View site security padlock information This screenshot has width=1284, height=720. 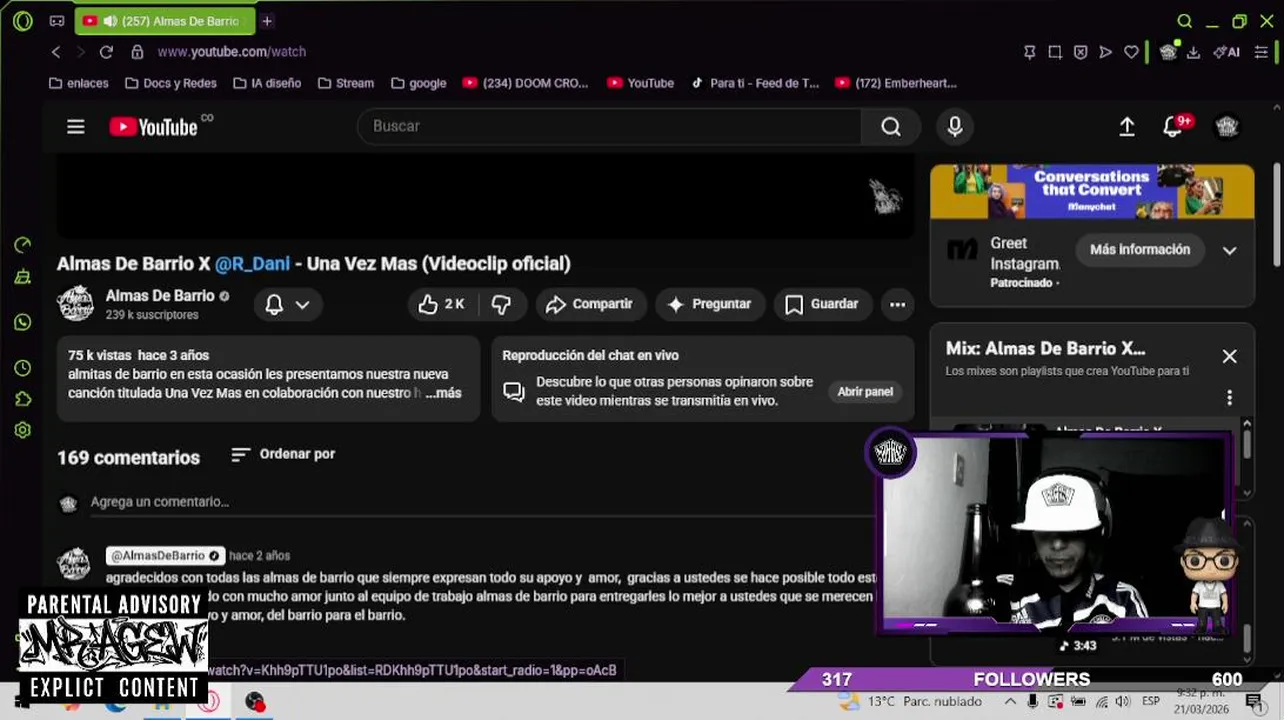tap(137, 52)
